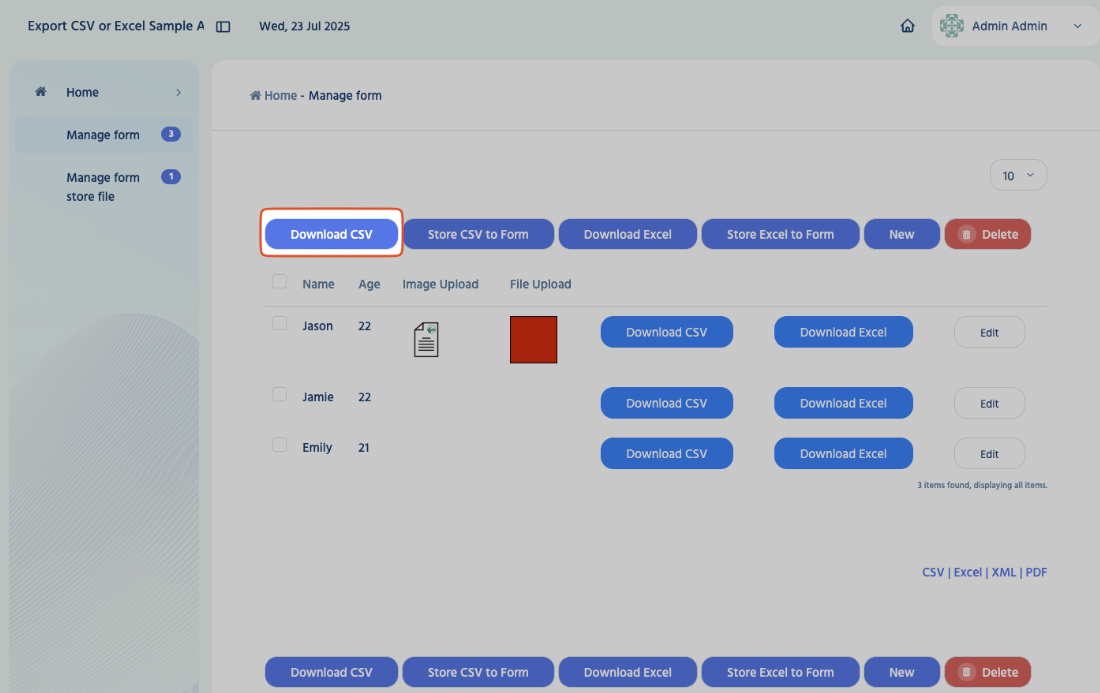1100x693 pixels.
Task: Click Jason's red image thumbnail
Action: pos(533,340)
